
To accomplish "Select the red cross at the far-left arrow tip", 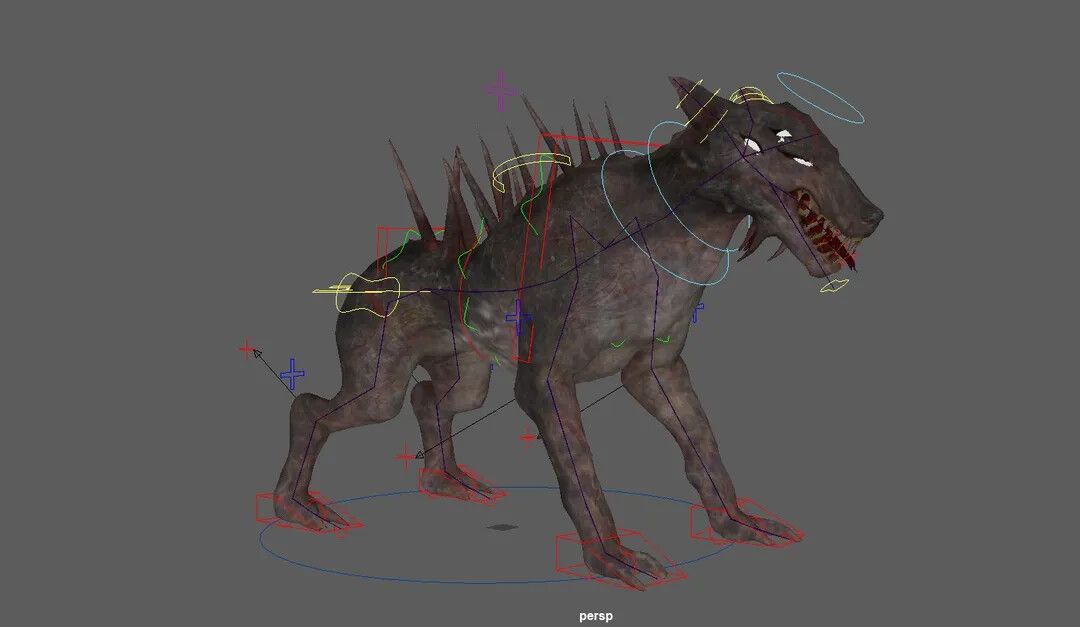I will (x=246, y=349).
